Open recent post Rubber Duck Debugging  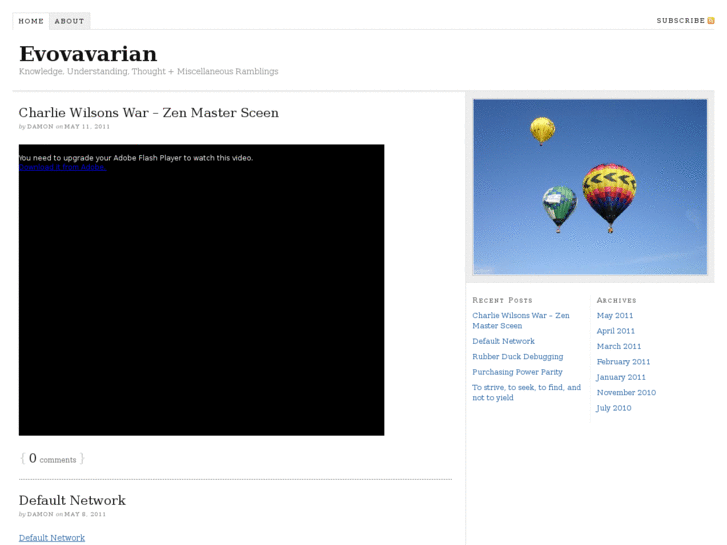point(517,356)
